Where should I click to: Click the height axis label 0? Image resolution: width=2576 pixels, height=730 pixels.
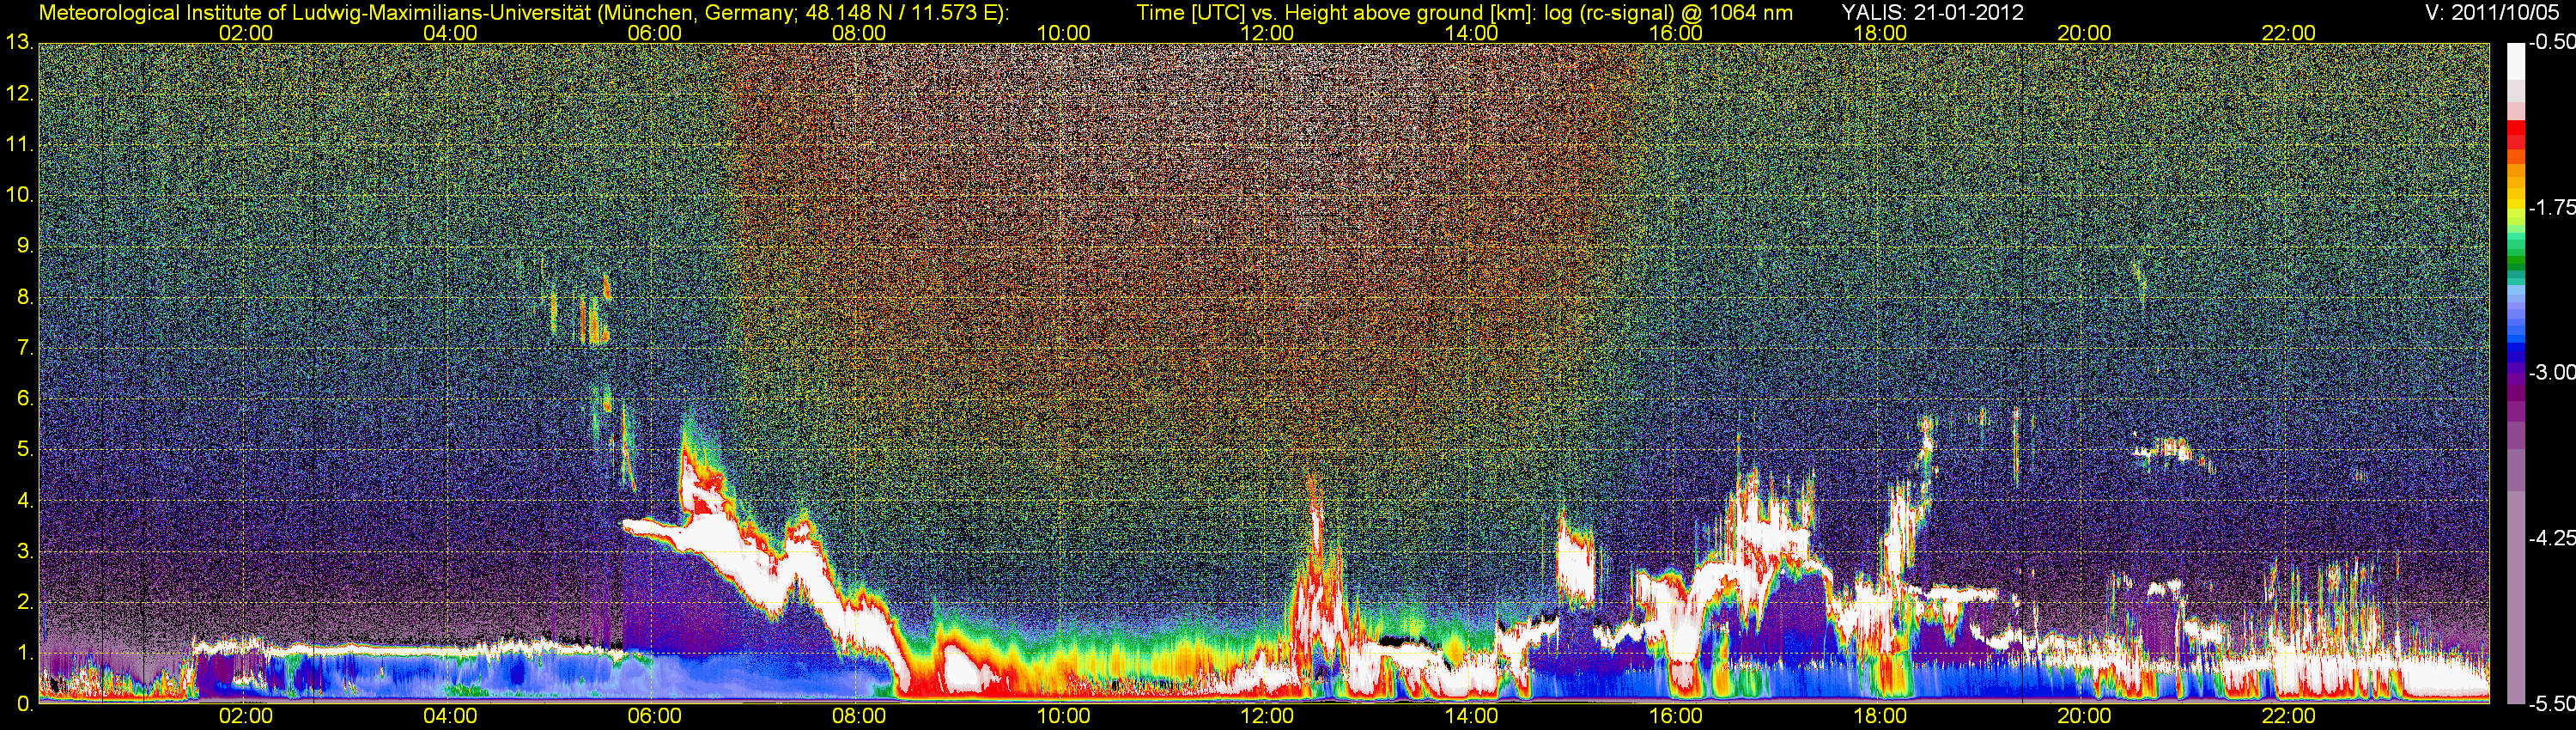(x=25, y=704)
